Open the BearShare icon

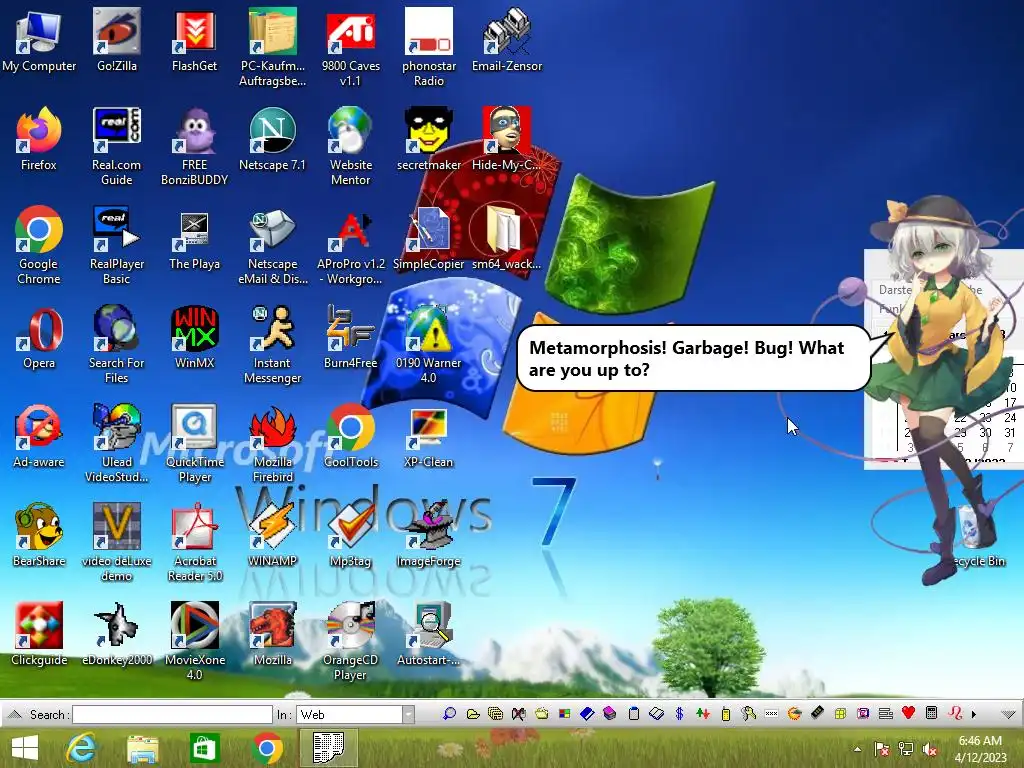[39, 536]
